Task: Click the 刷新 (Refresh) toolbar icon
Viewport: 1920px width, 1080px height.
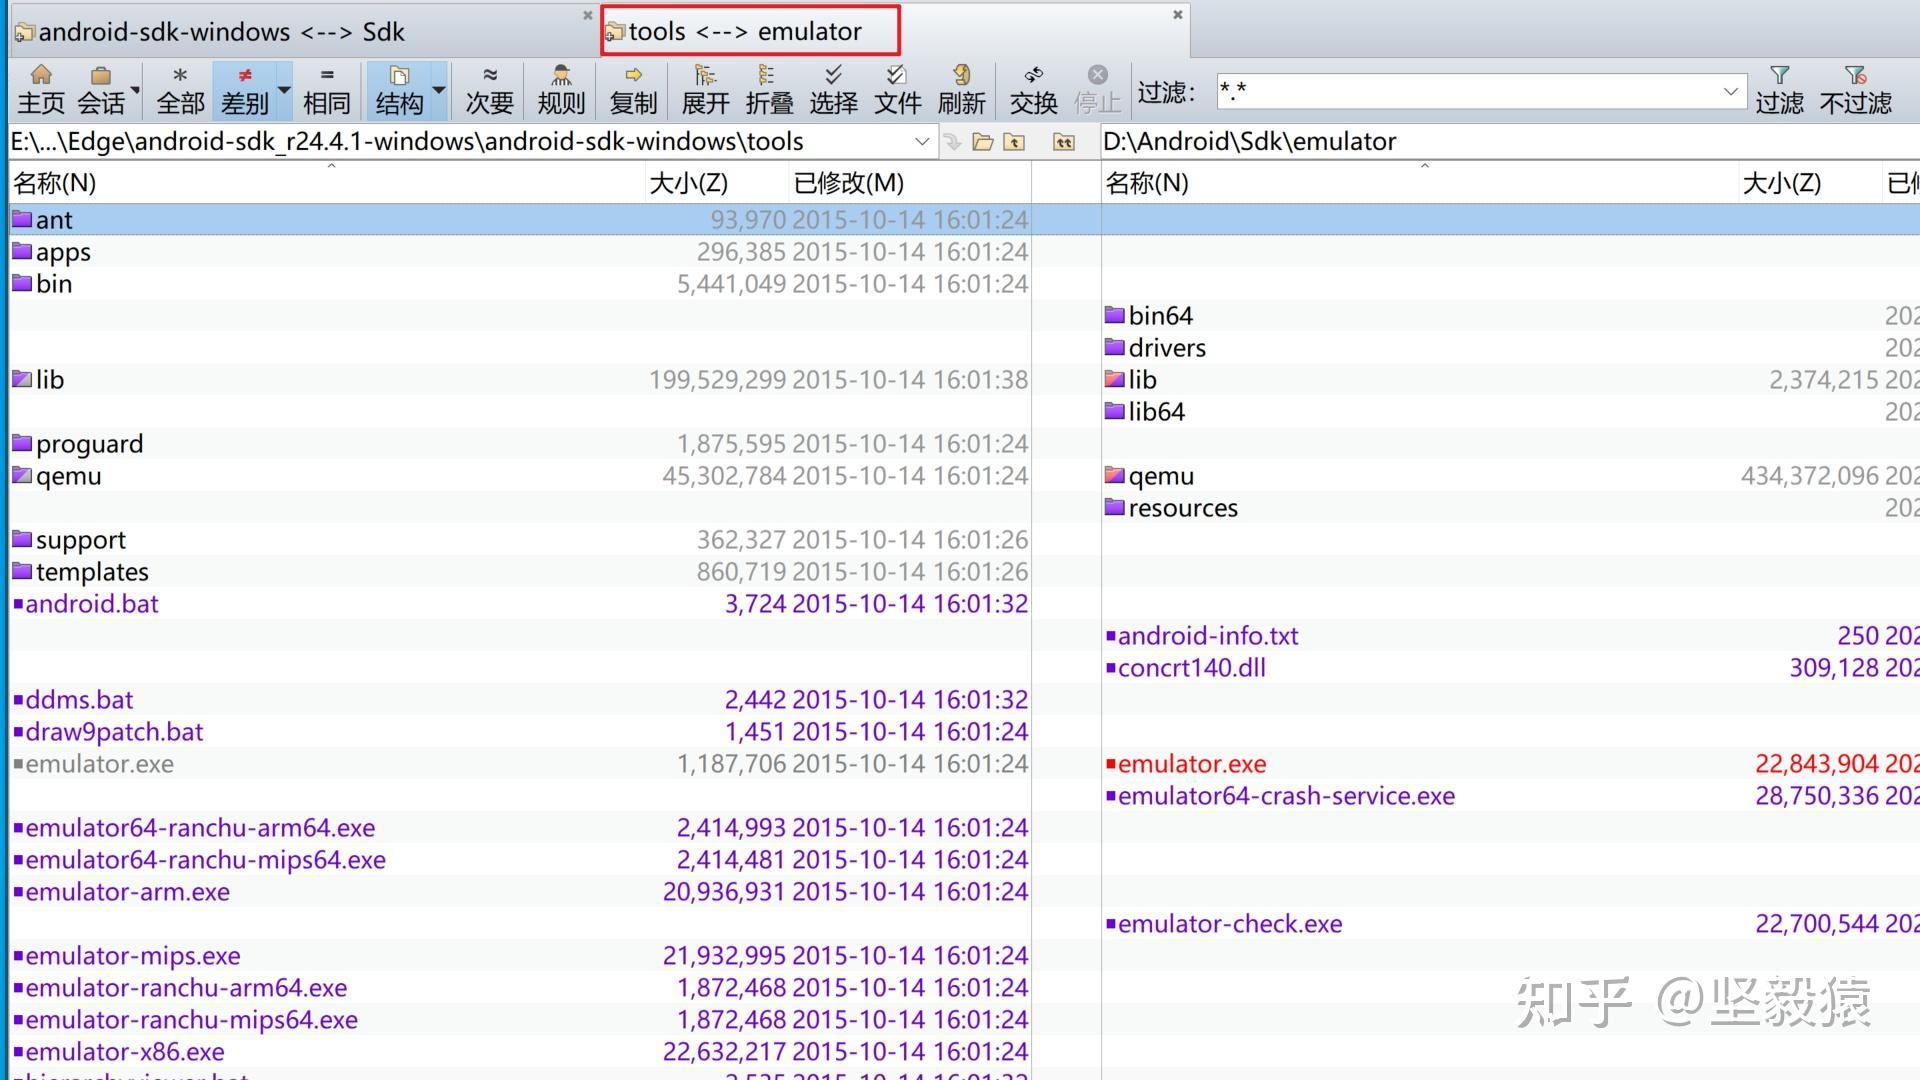Action: (961, 89)
